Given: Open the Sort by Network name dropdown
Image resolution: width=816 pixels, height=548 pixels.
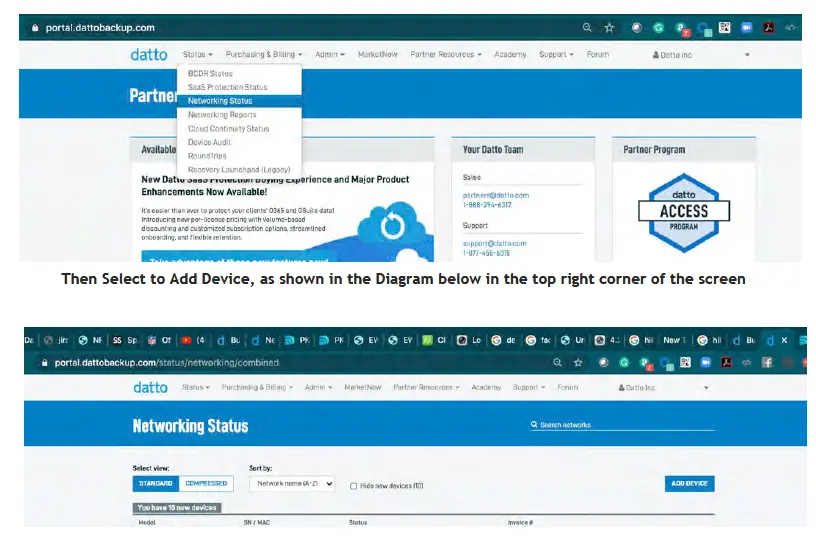Looking at the screenshot, I should pyautogui.click(x=292, y=483).
